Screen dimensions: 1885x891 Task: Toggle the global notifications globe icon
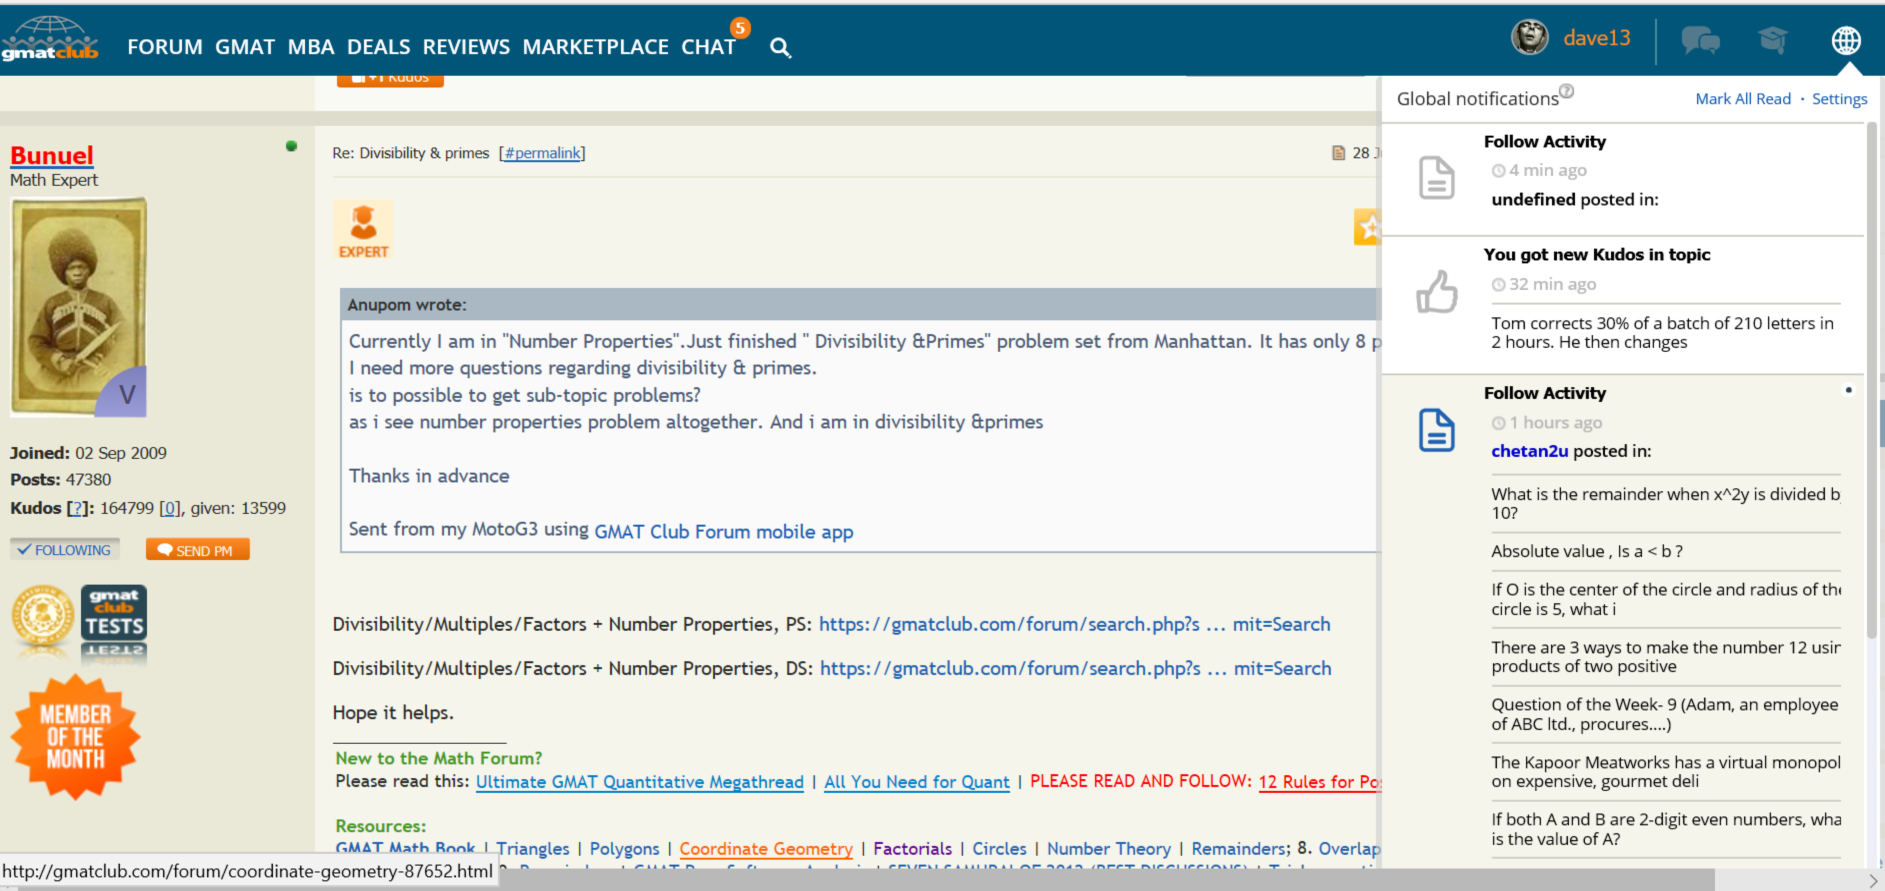1846,40
